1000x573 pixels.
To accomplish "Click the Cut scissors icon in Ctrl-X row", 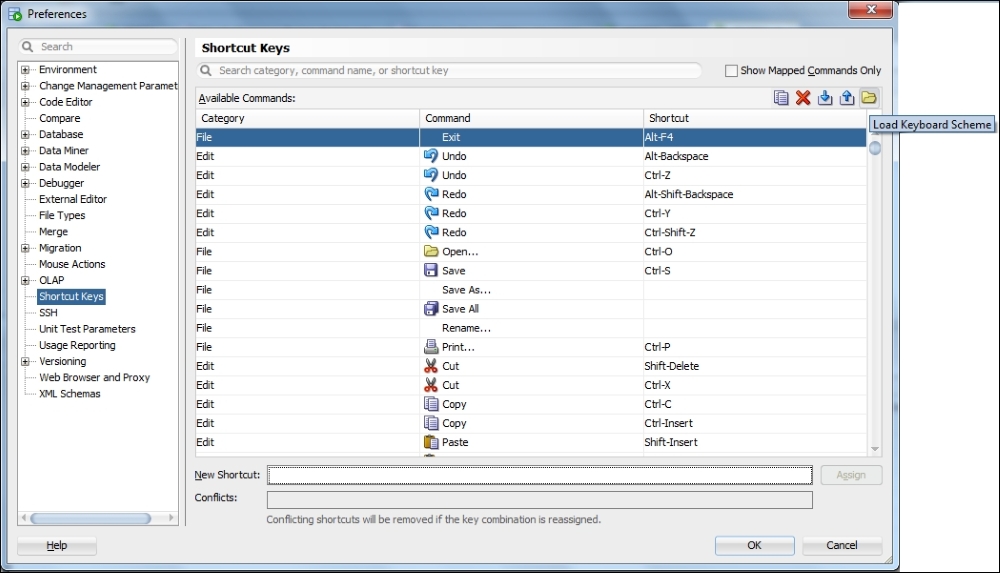I will 431,385.
